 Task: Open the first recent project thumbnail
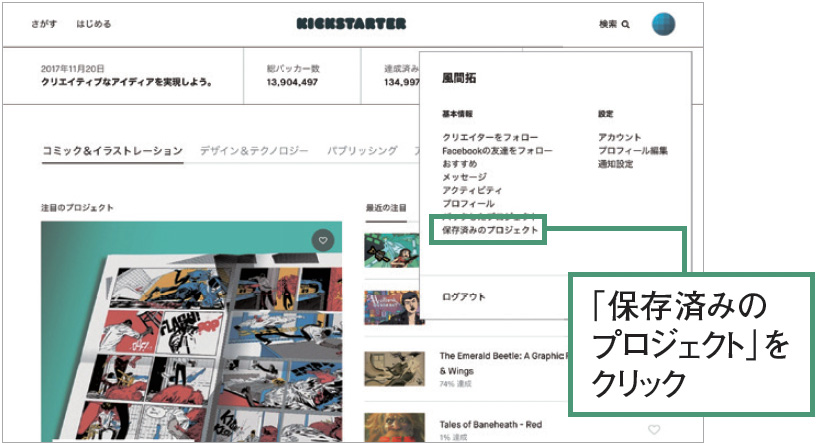[392, 250]
